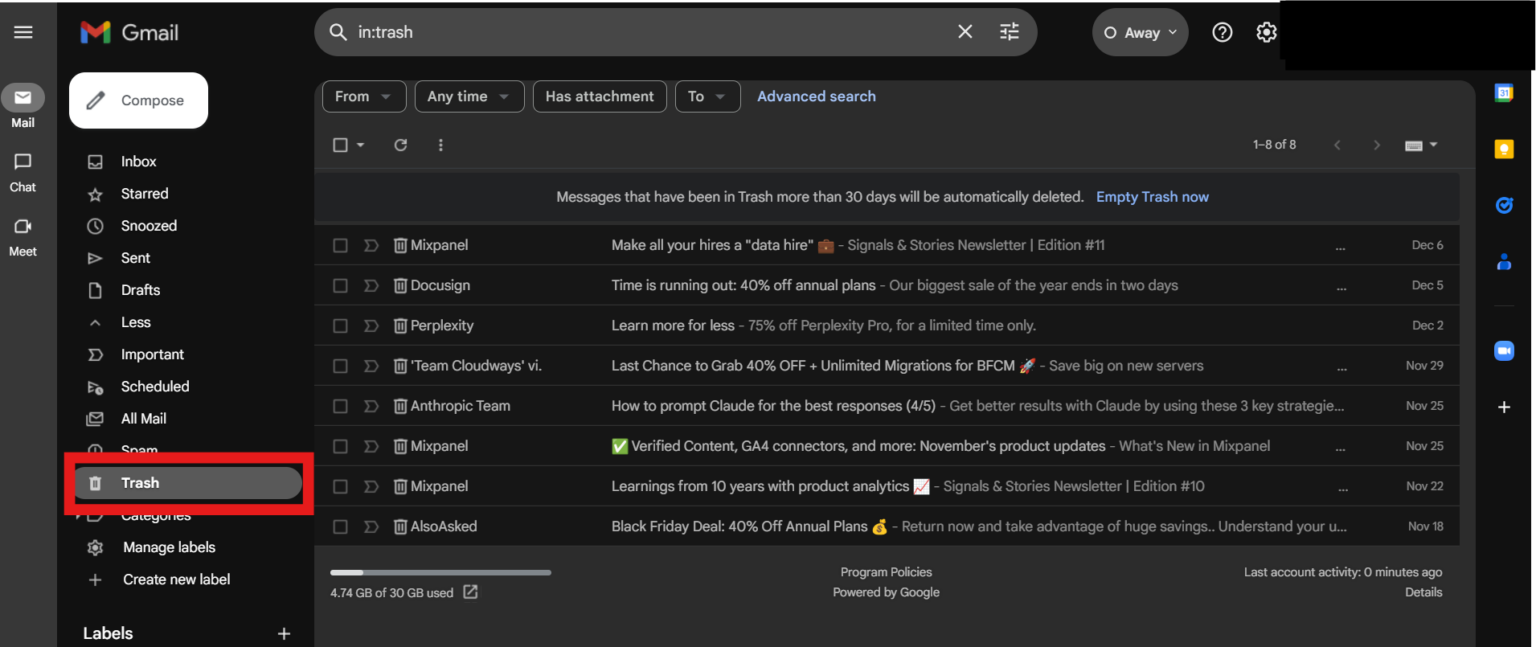Select the checkbox on the Anthropic Team email
The image size is (1536, 647).
point(340,405)
